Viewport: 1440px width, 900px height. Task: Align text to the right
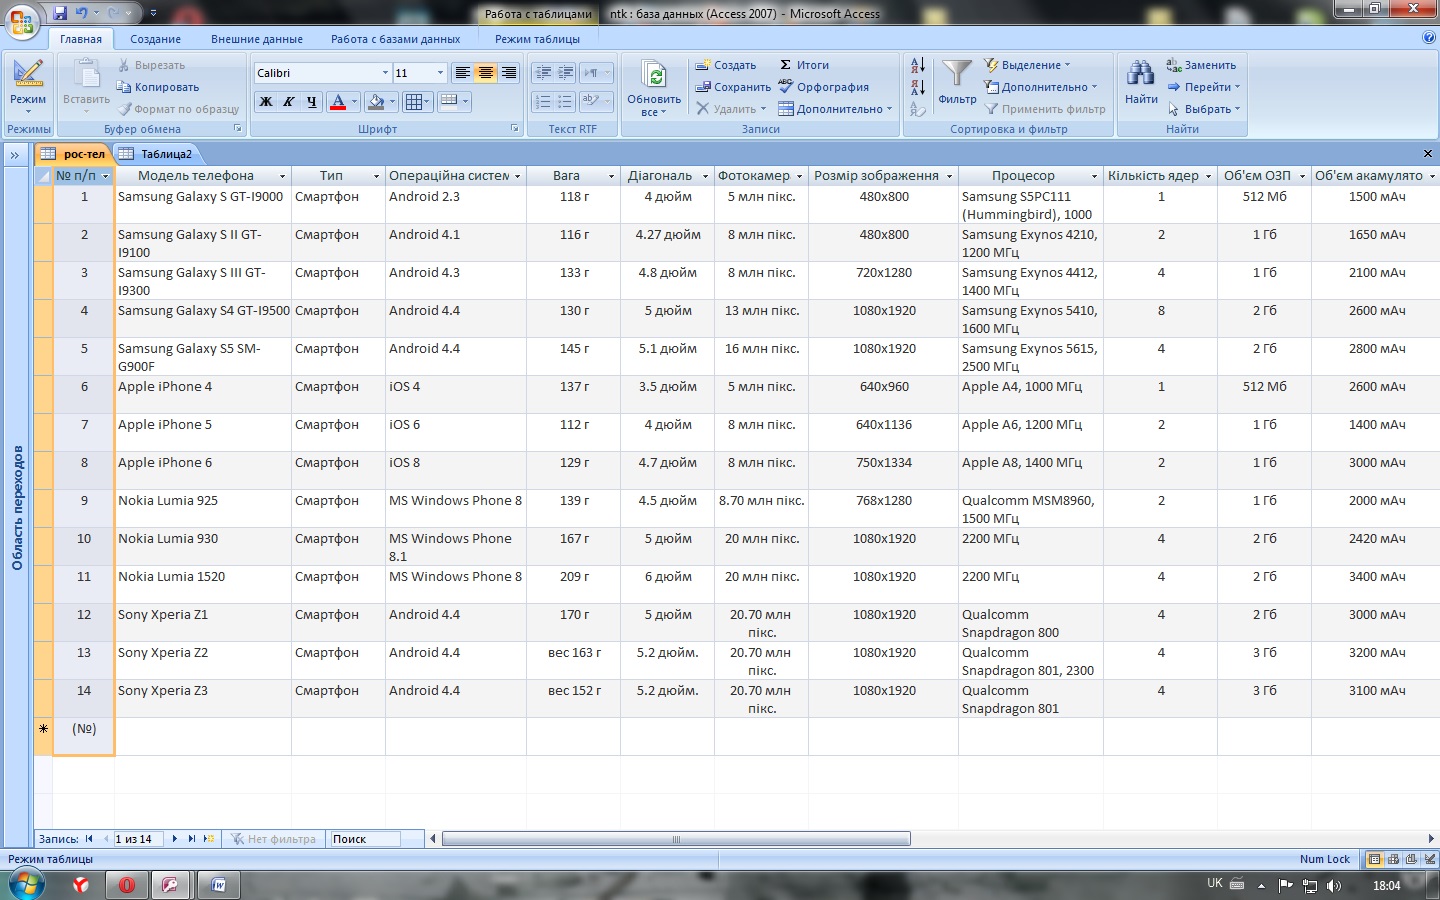pos(509,73)
